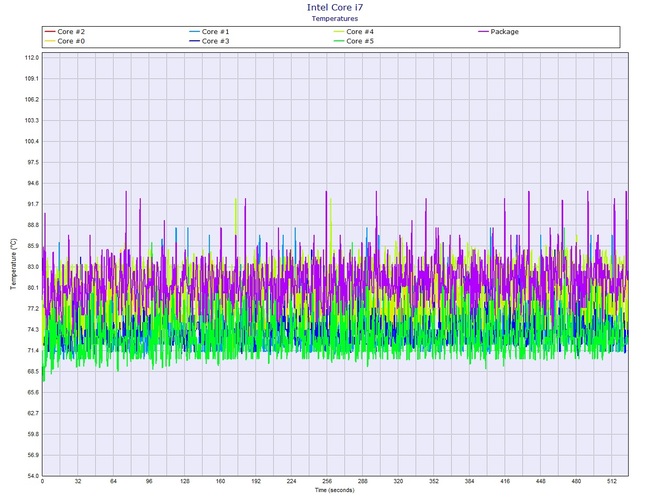Click the Core #0 legend label
The image size is (670, 502).
click(x=71, y=41)
